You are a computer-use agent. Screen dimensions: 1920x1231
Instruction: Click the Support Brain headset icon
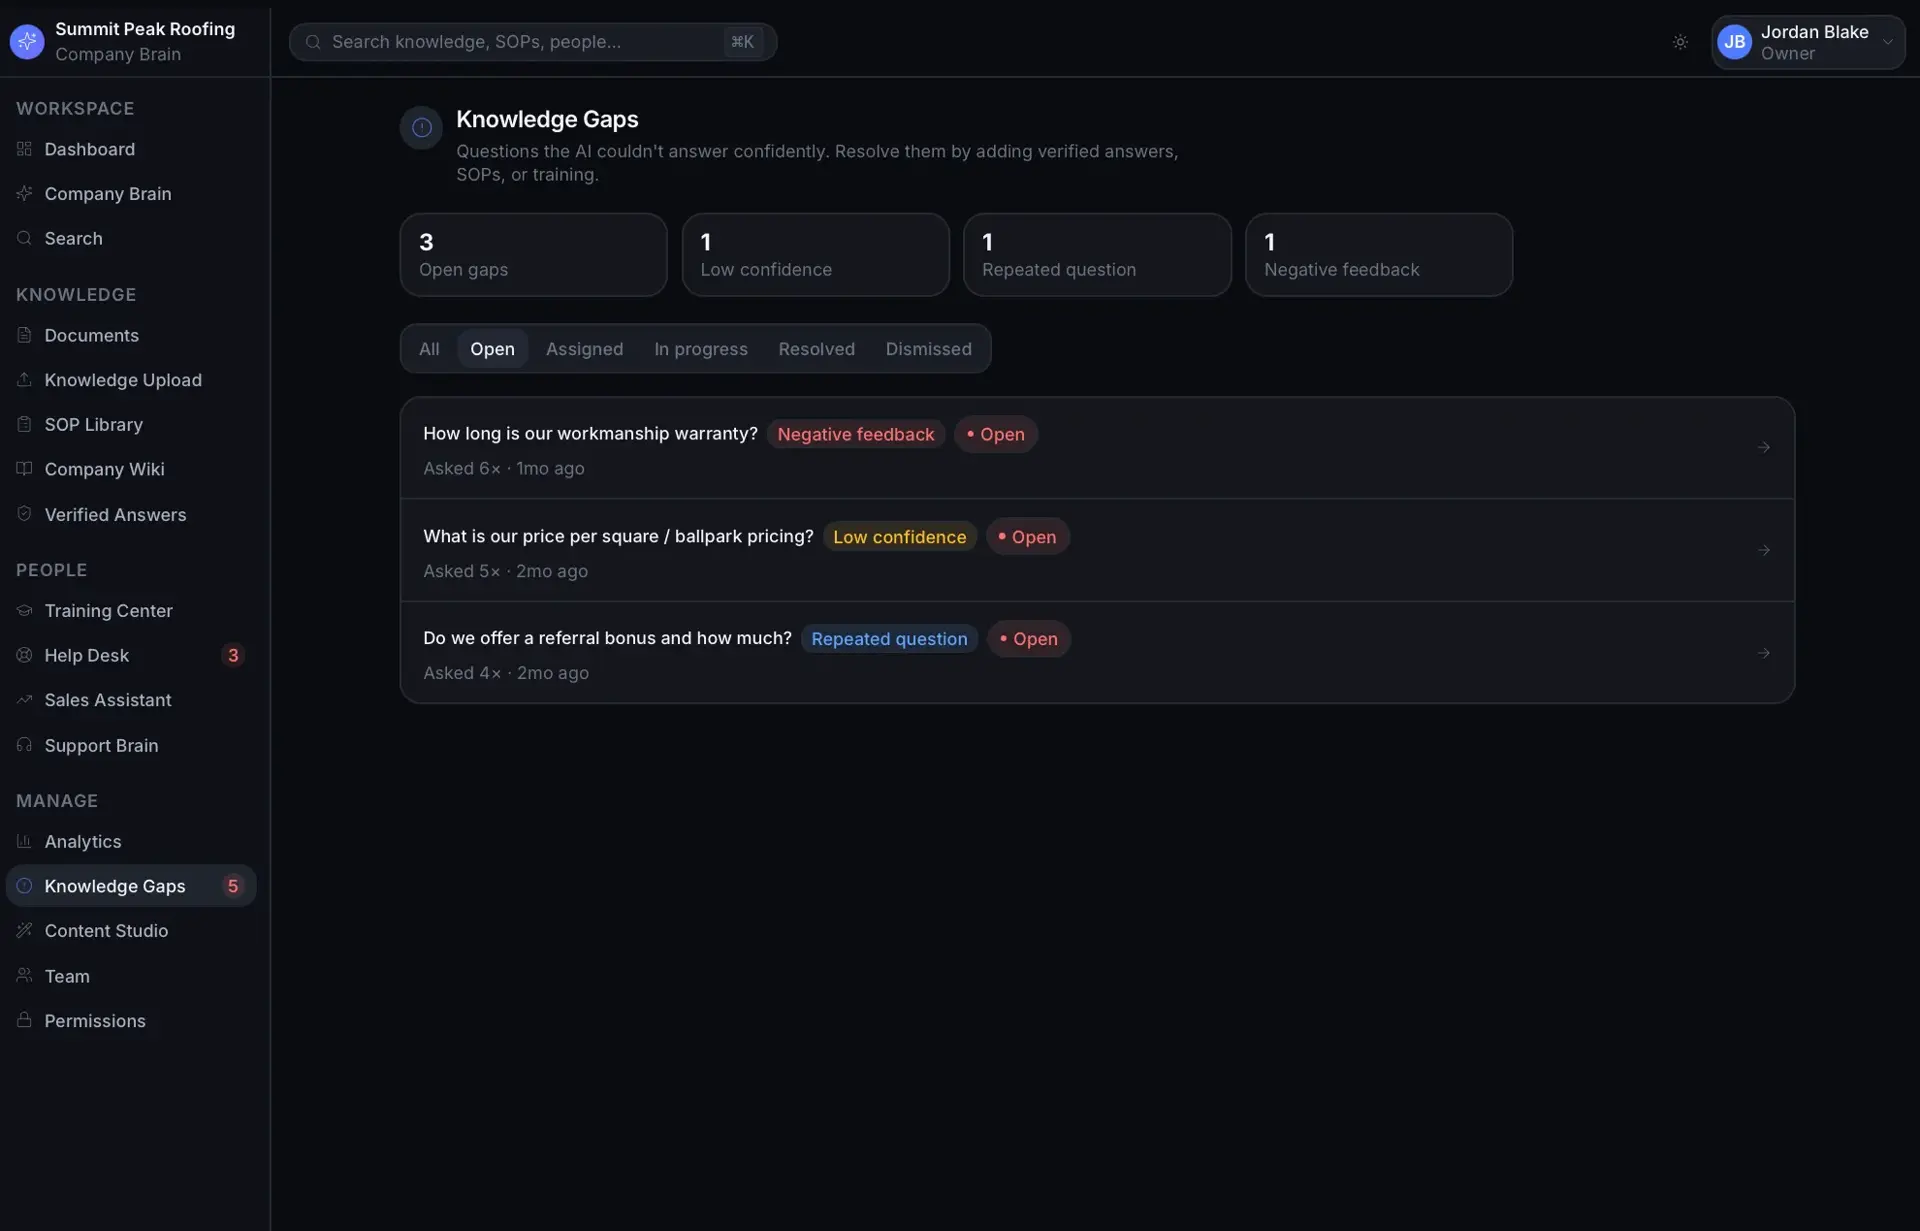(x=24, y=745)
